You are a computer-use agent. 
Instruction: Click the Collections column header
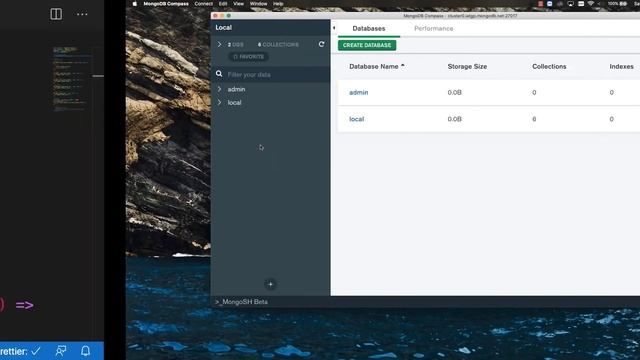coord(549,66)
